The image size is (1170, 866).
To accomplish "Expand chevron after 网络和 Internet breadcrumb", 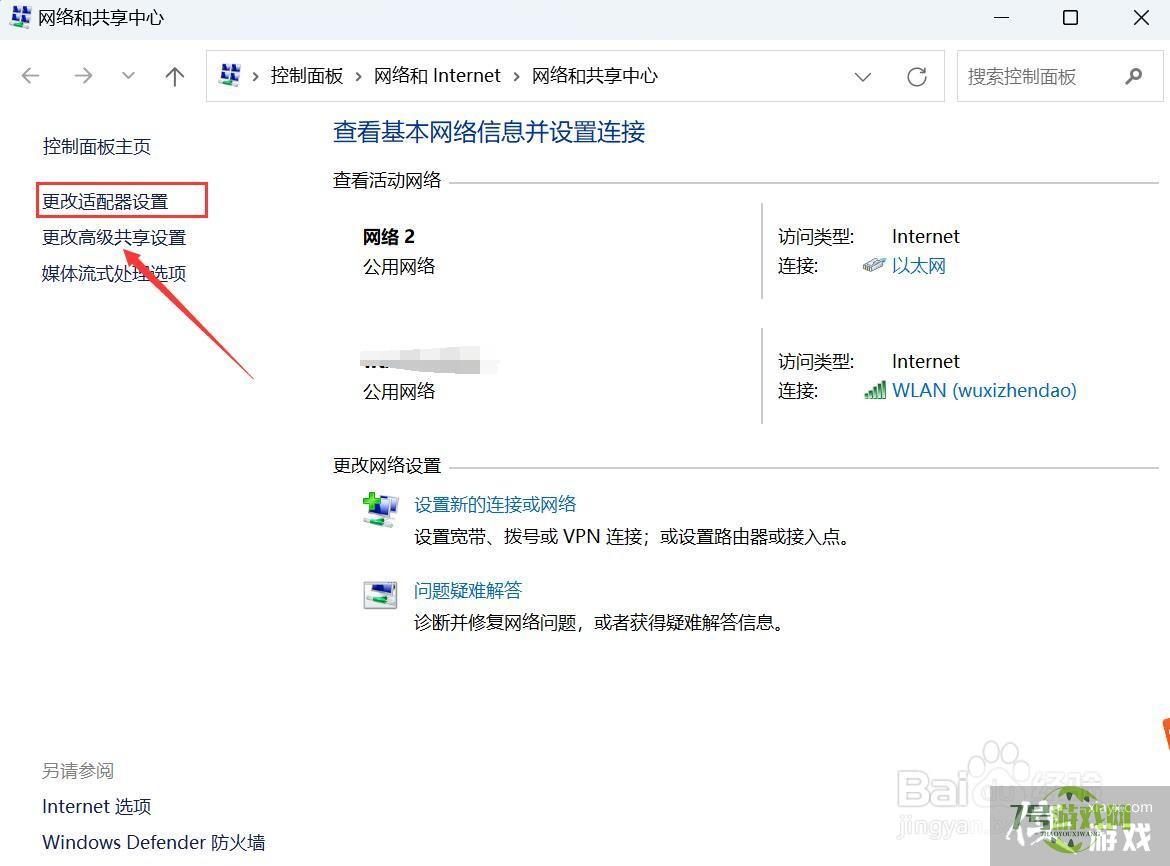I will (x=516, y=76).
